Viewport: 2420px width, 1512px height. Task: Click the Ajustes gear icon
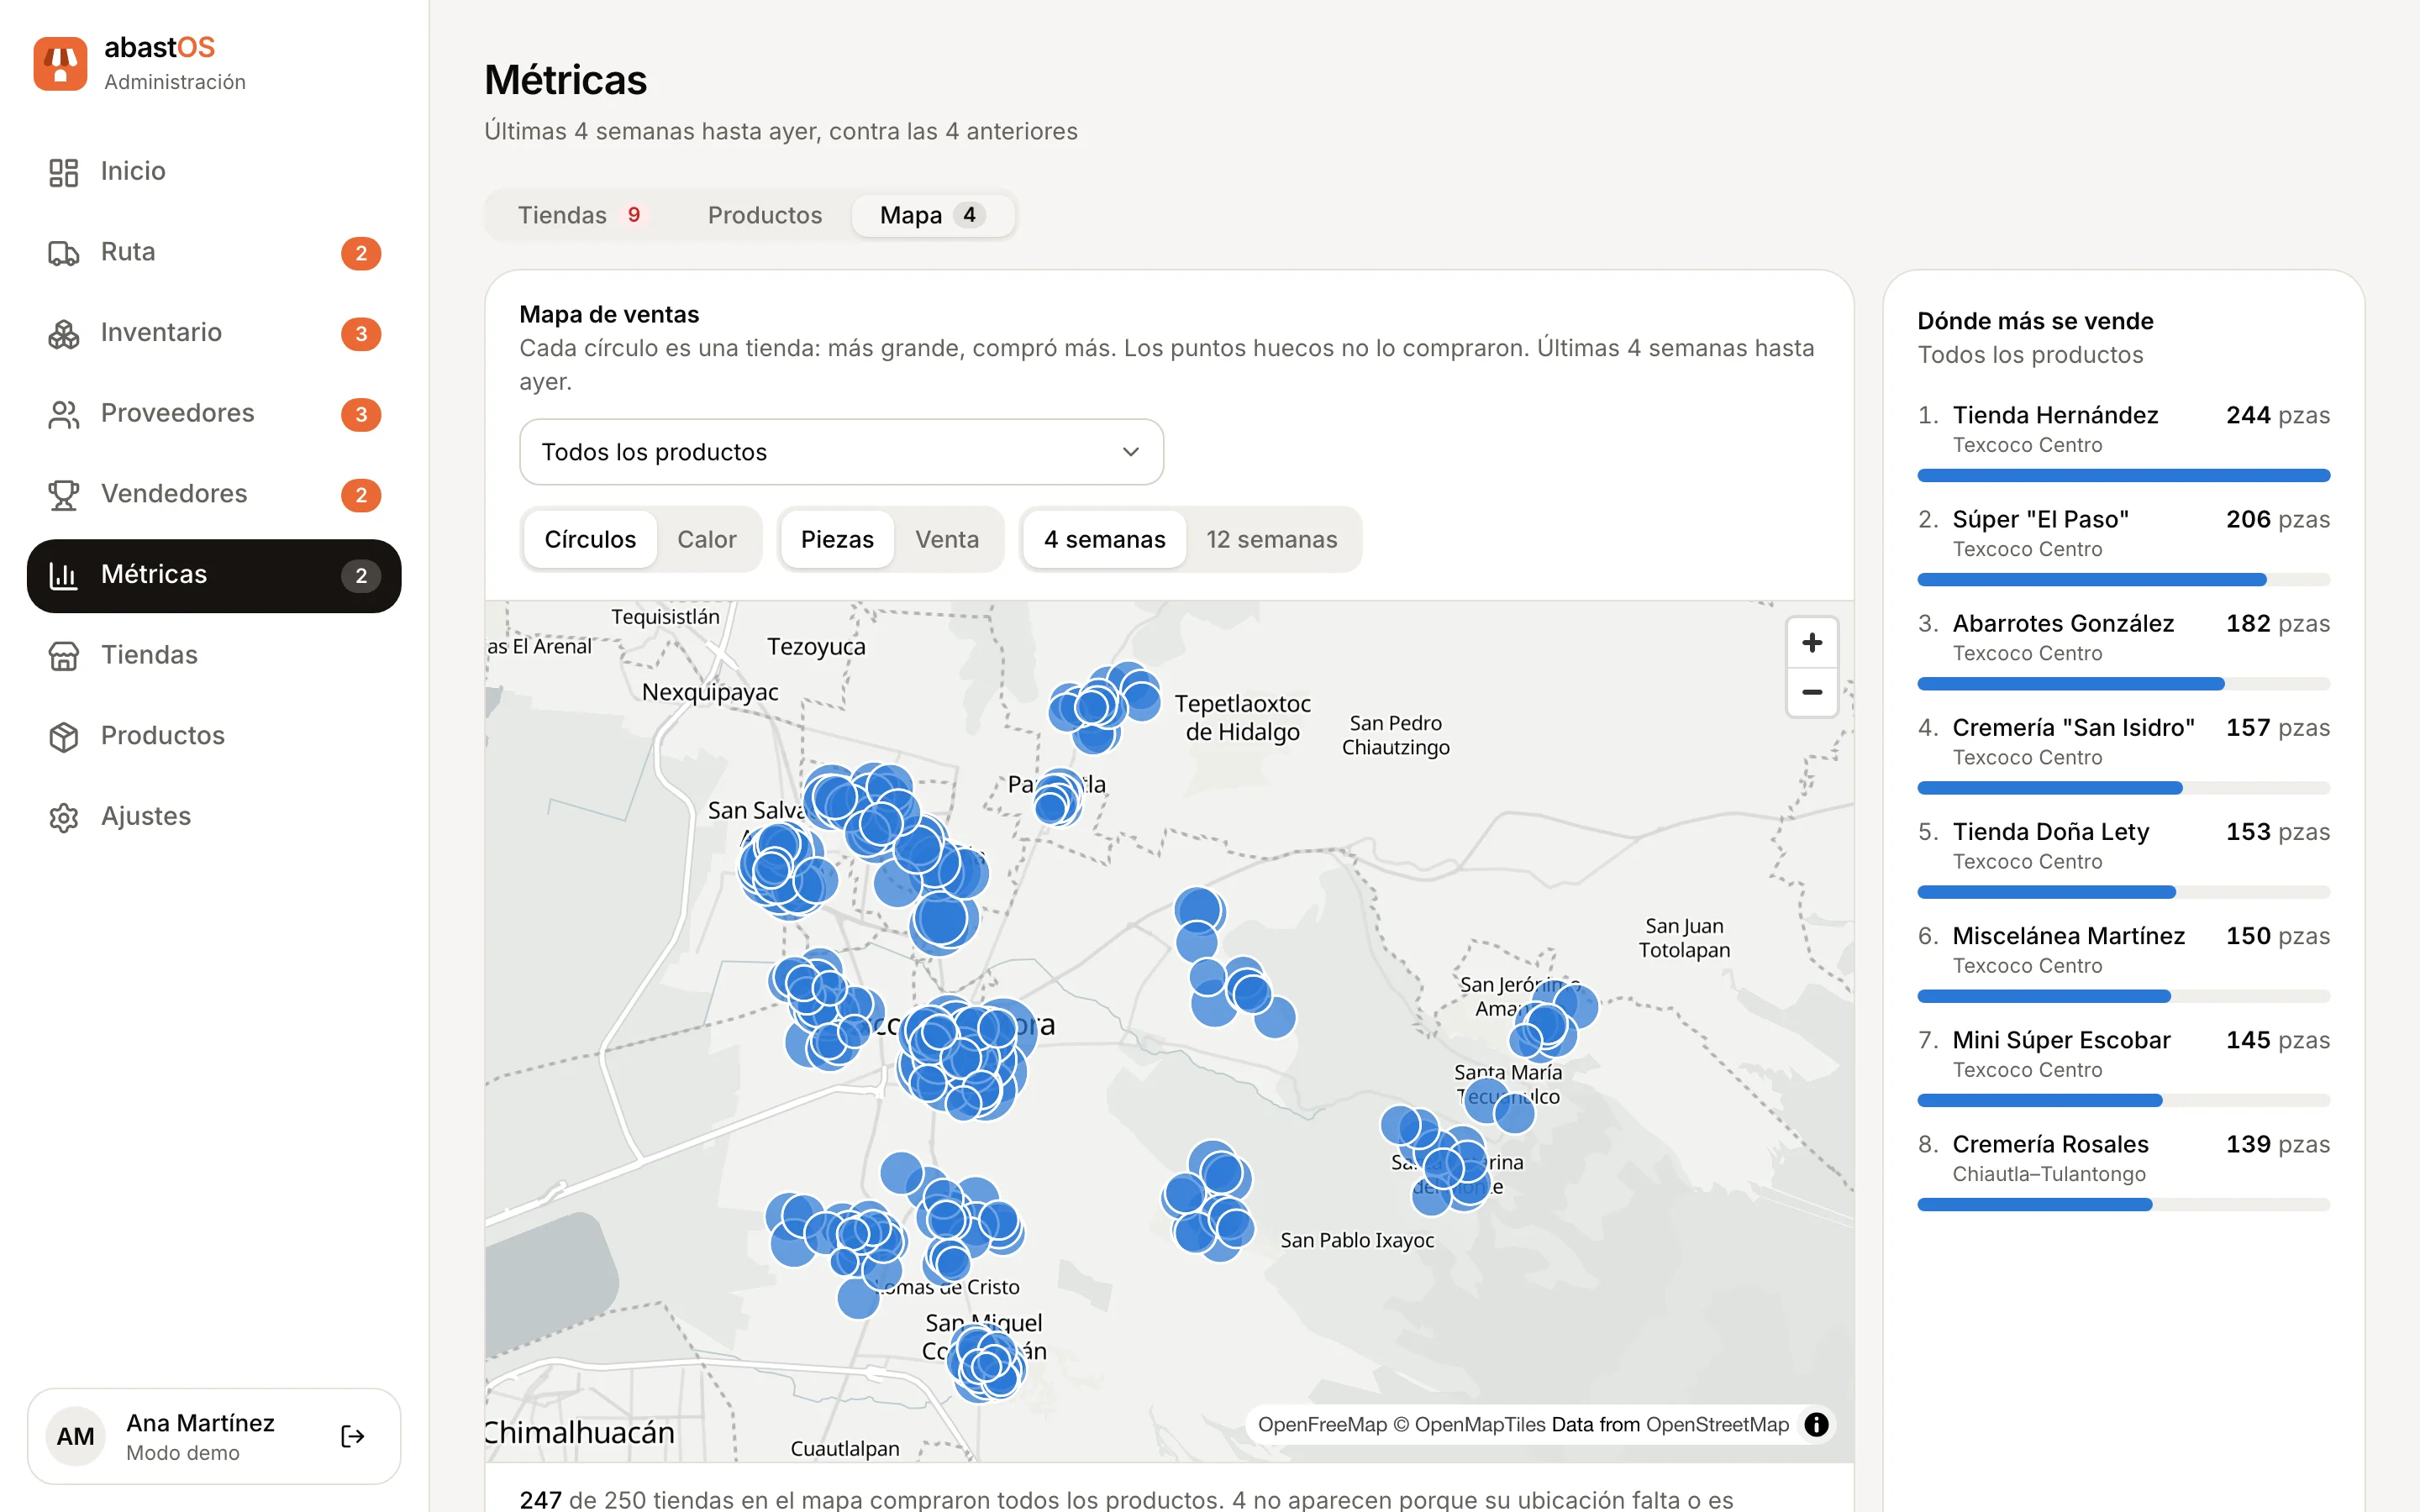63,817
